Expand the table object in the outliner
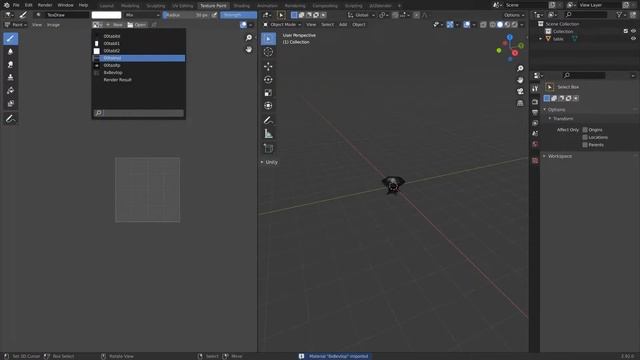The height and width of the screenshot is (360, 640). click(541, 39)
